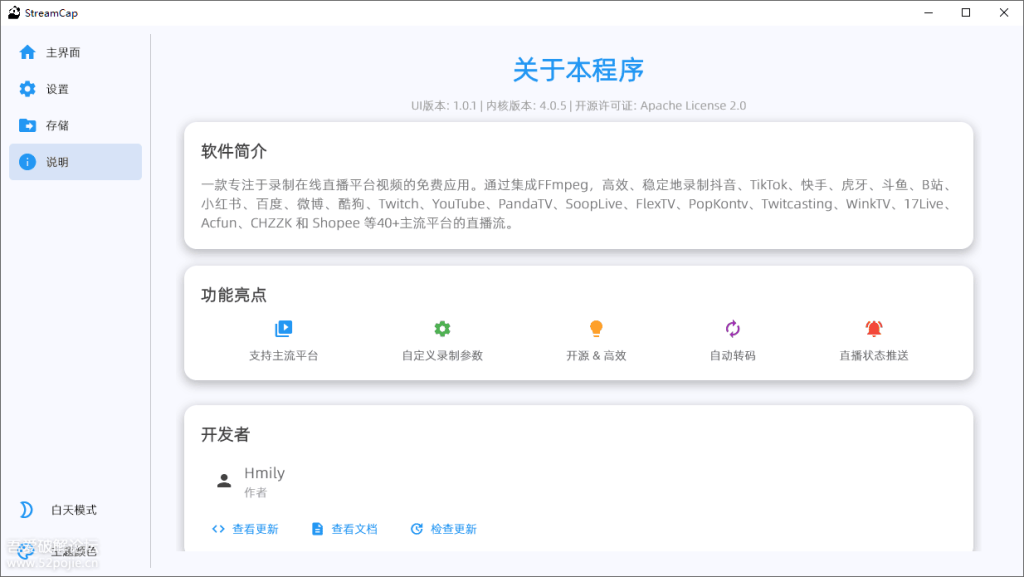Click the moon icon for theme mode
This screenshot has height=577, width=1024.
tap(26, 510)
